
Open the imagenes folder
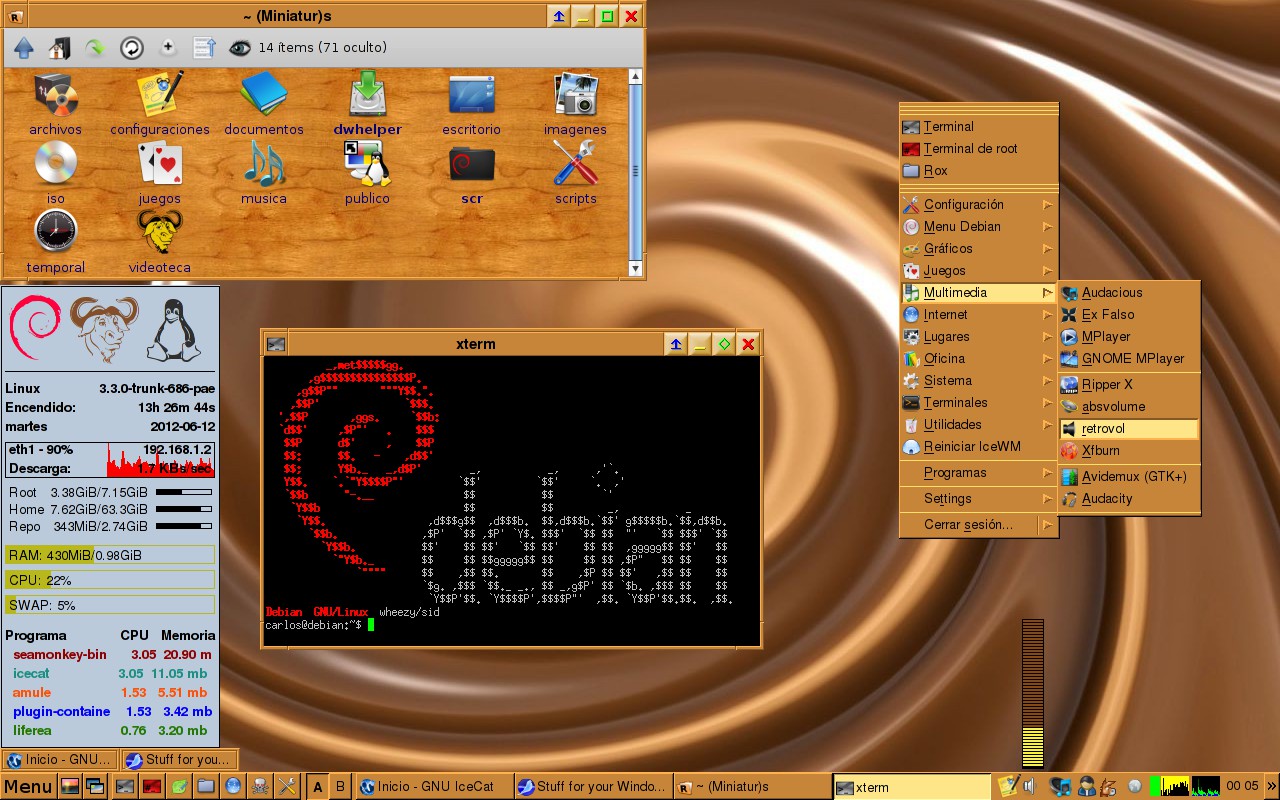575,104
